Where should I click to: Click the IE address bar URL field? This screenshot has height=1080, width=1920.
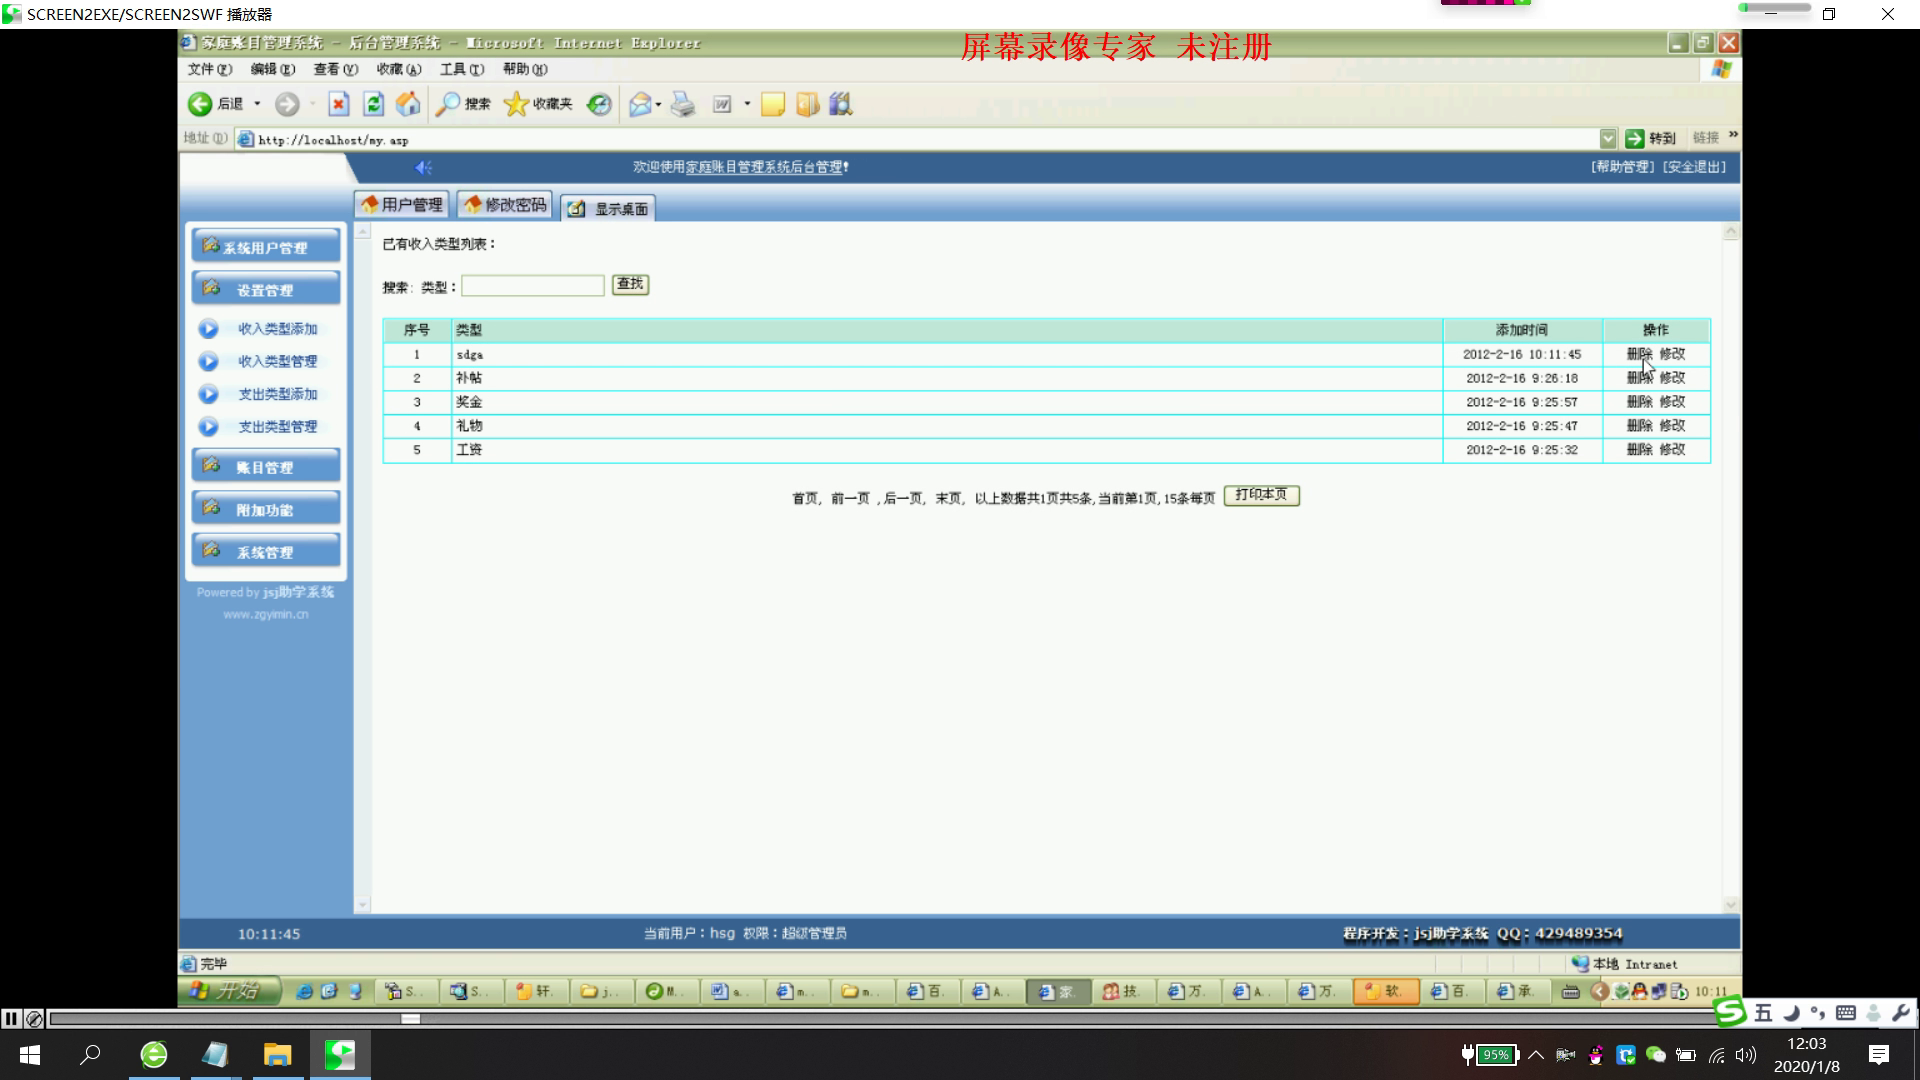[x=917, y=140]
